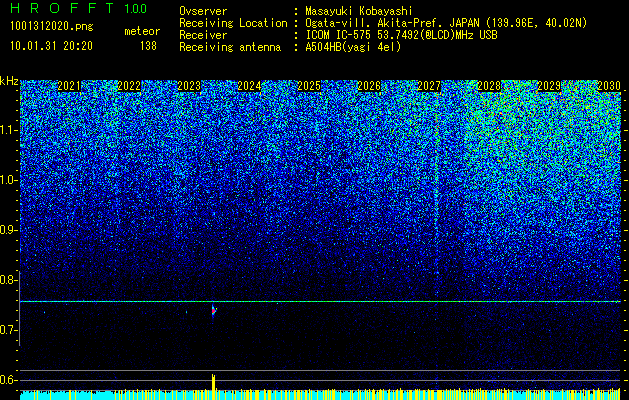Click the 2023 time marker
The width and height of the screenshot is (629, 400).
pos(189,86)
